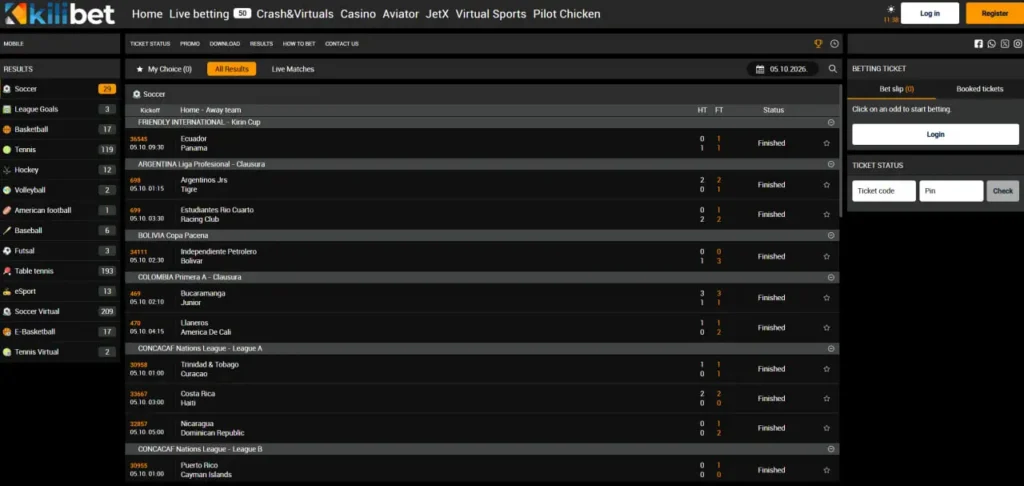This screenshot has height=486, width=1024.
Task: Click the trophy icon in top bar
Action: coord(818,44)
